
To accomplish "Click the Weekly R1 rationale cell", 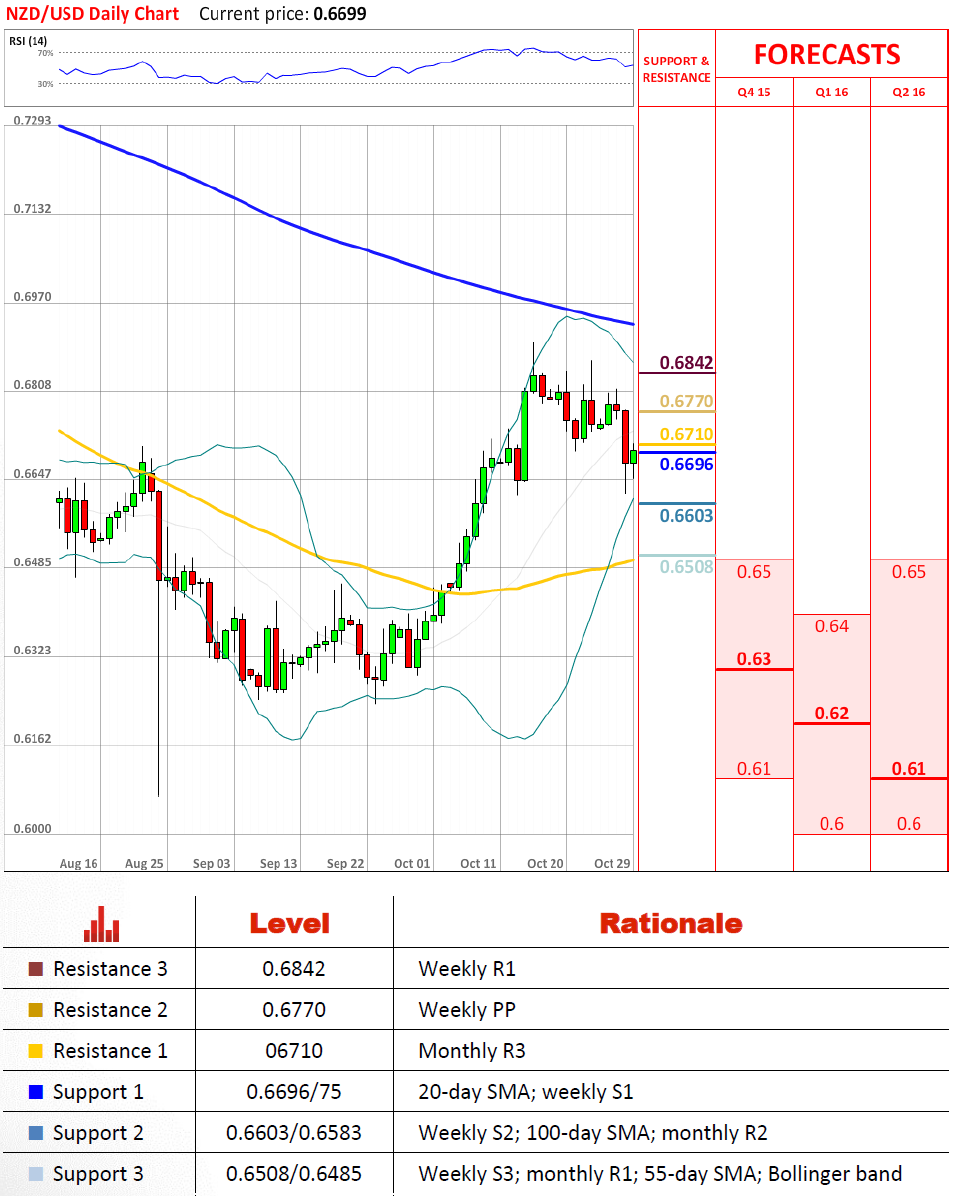I will pos(467,969).
